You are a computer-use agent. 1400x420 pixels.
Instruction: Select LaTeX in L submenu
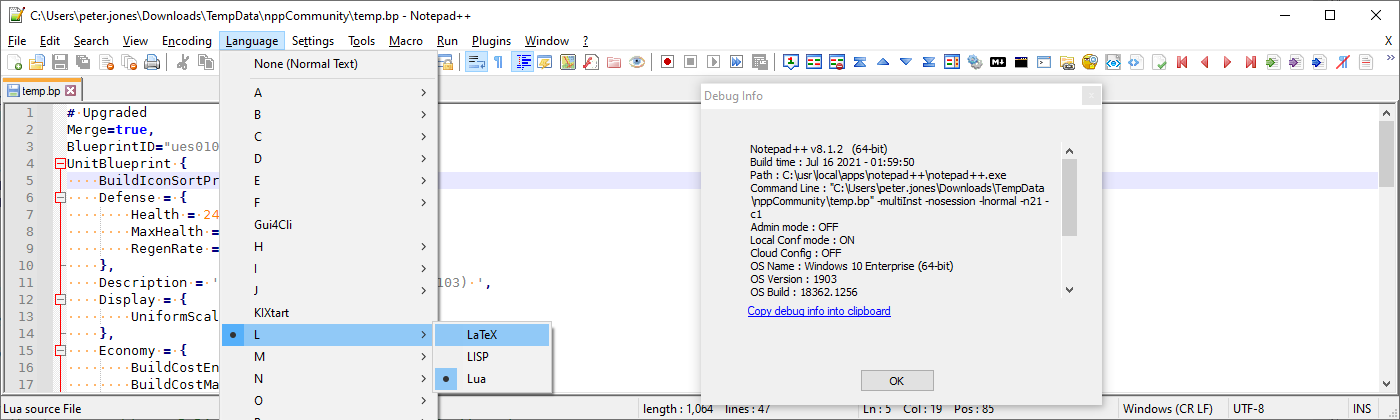pyautogui.click(x=492, y=334)
